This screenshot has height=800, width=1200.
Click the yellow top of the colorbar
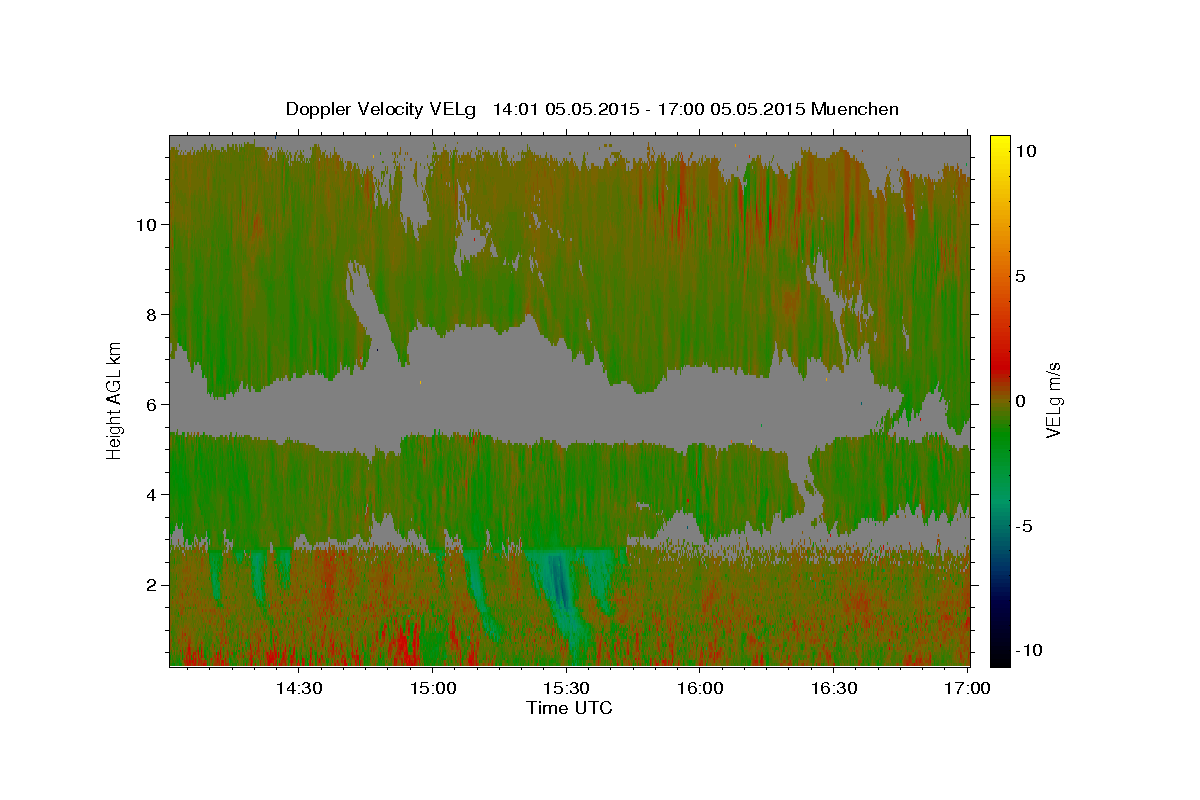[999, 145]
